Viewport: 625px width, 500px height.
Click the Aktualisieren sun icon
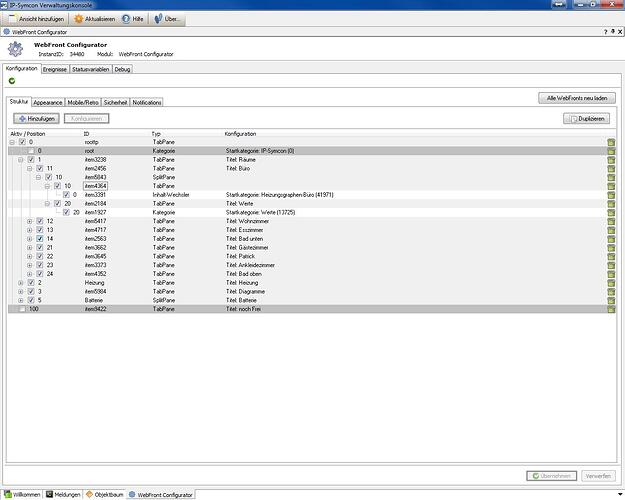79,19
